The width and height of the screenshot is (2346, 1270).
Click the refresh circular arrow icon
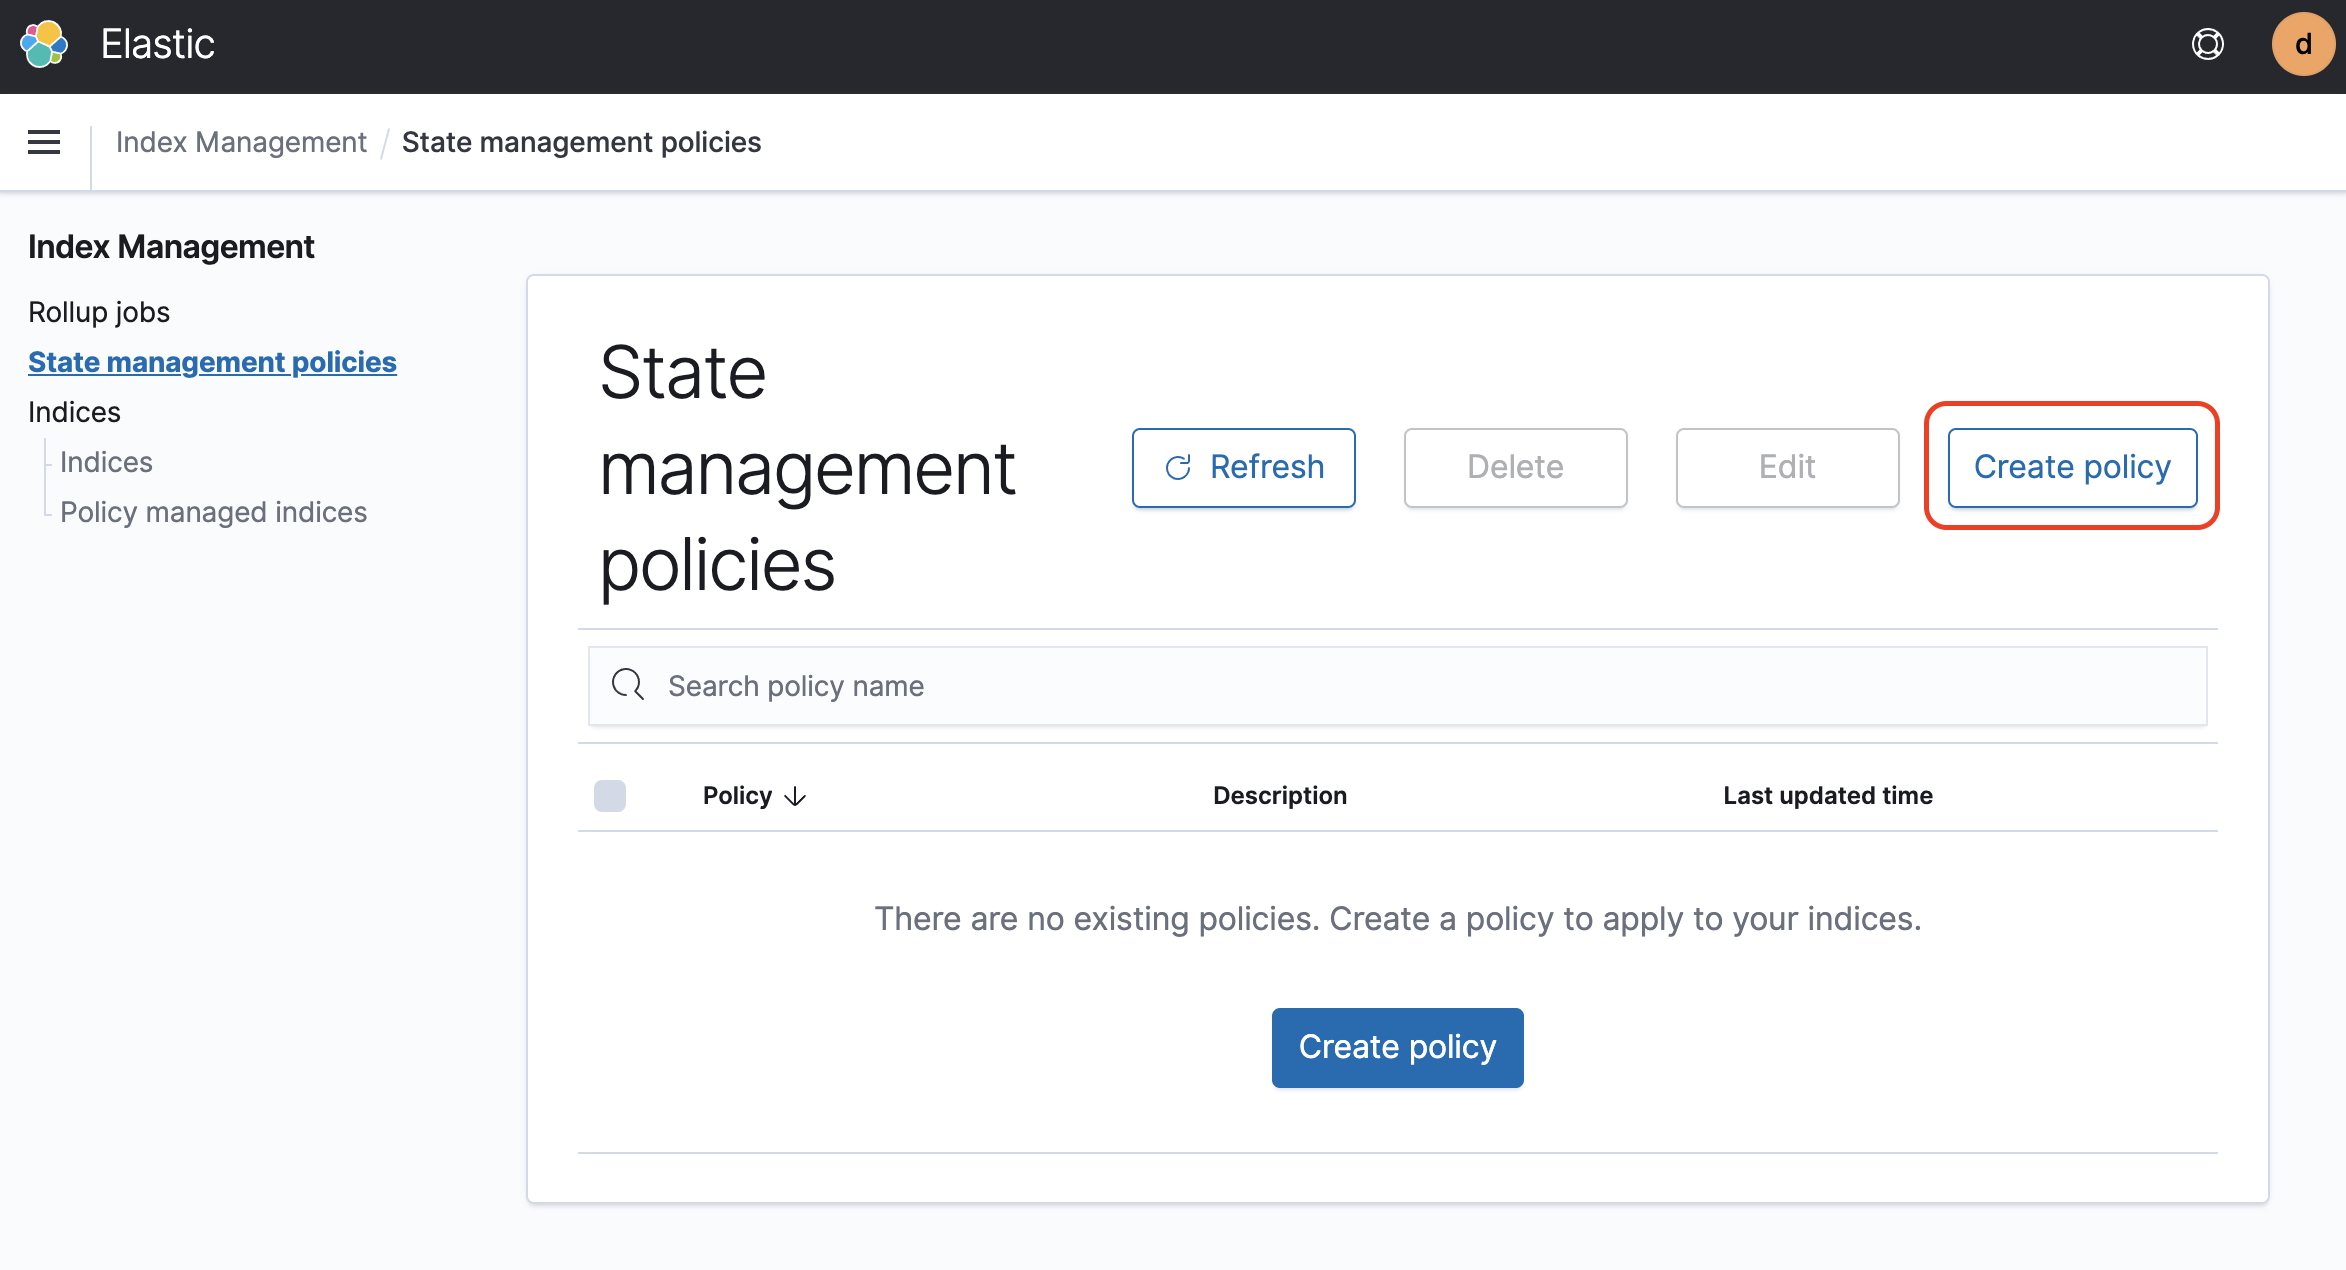click(1178, 468)
